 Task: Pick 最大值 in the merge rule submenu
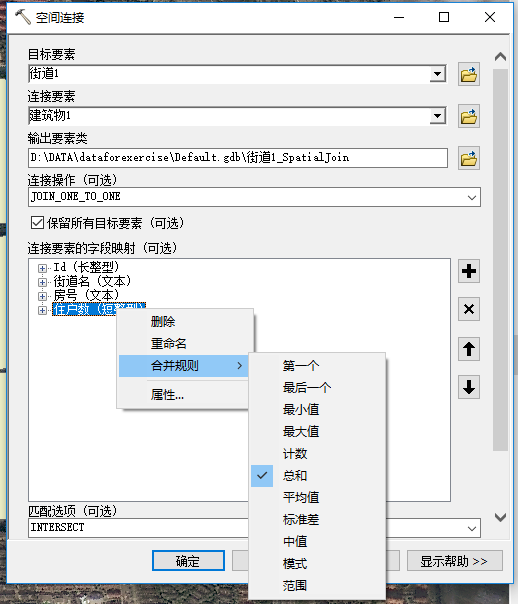click(301, 431)
